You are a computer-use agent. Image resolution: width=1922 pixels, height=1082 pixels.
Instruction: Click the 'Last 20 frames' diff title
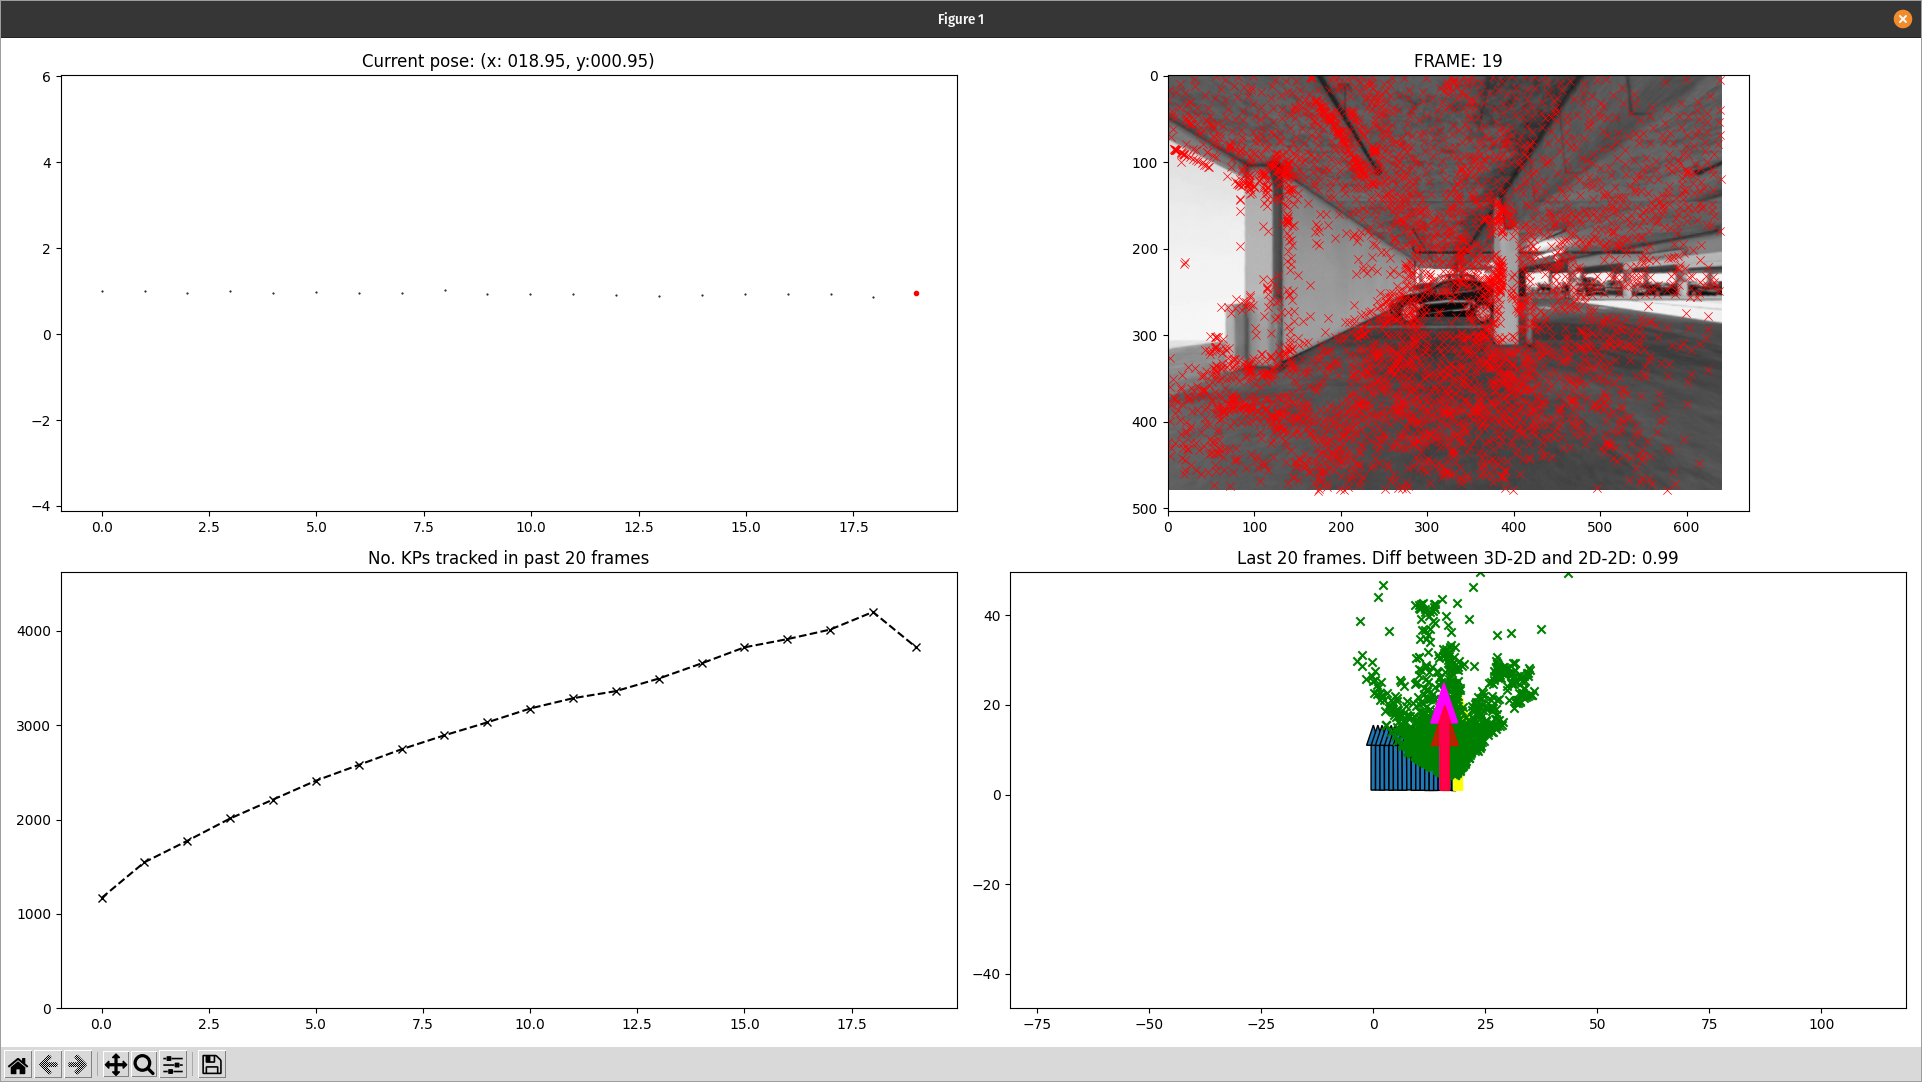(1457, 558)
